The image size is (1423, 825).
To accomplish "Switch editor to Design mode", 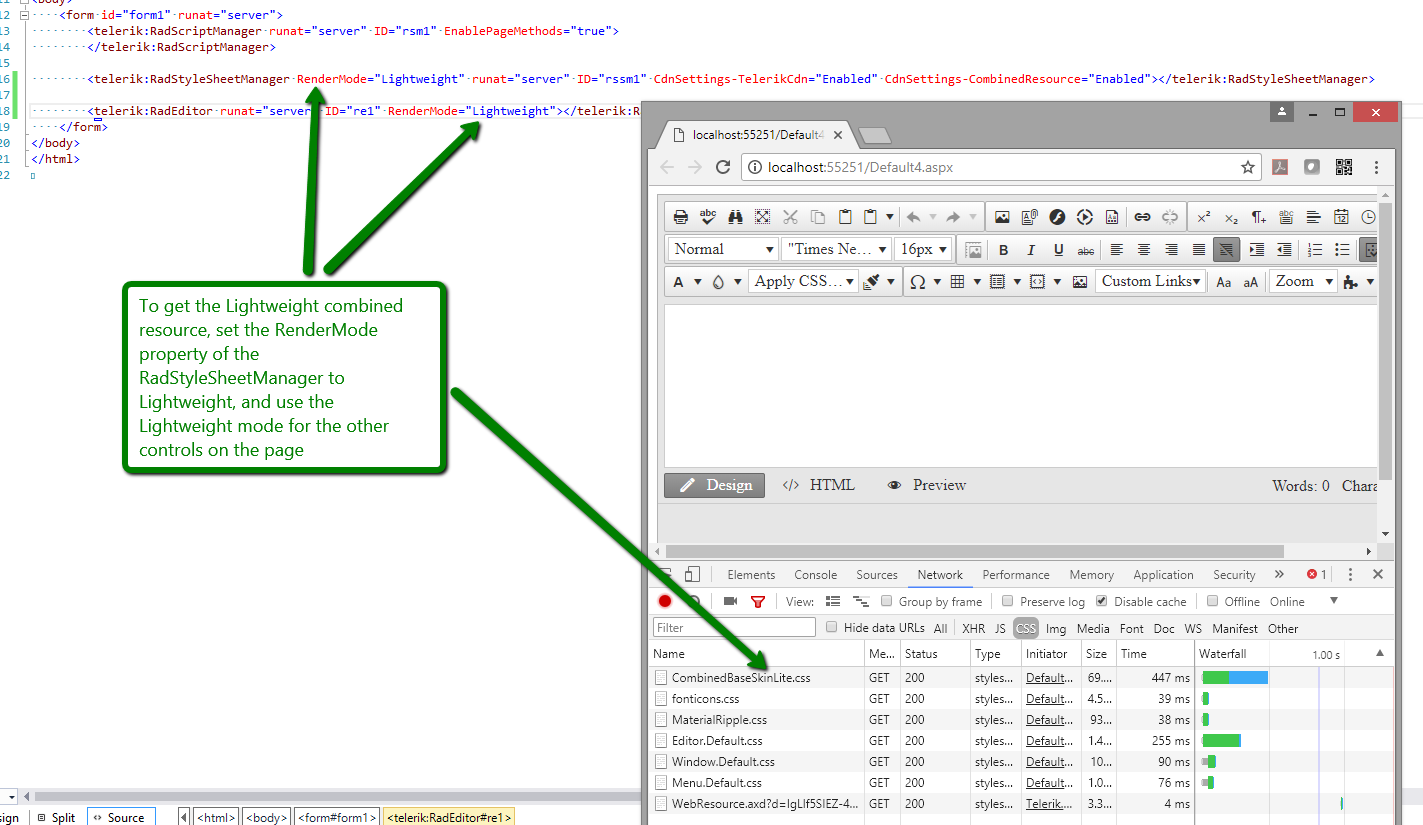I will coord(715,485).
